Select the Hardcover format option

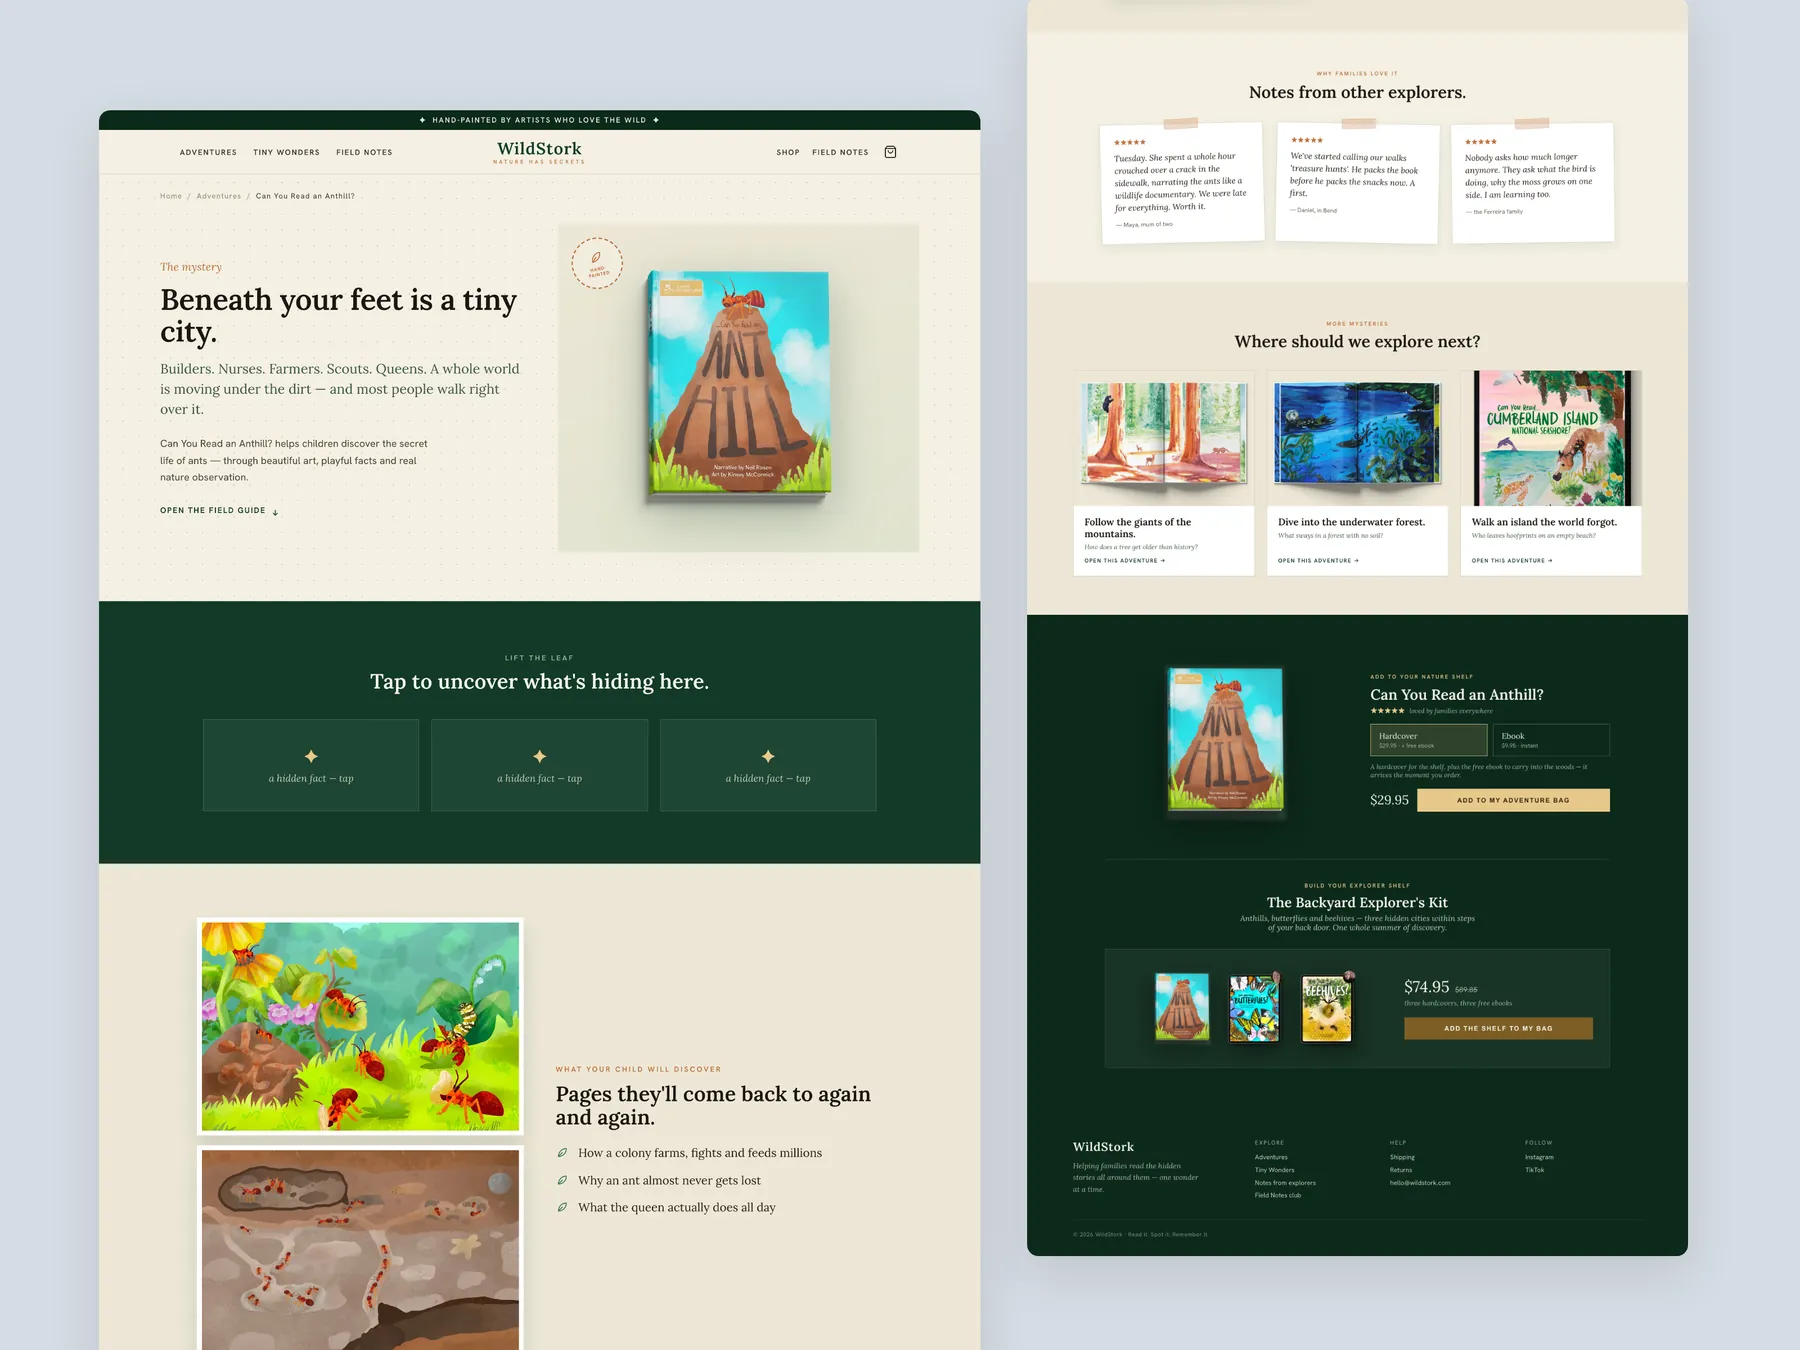pyautogui.click(x=1428, y=740)
